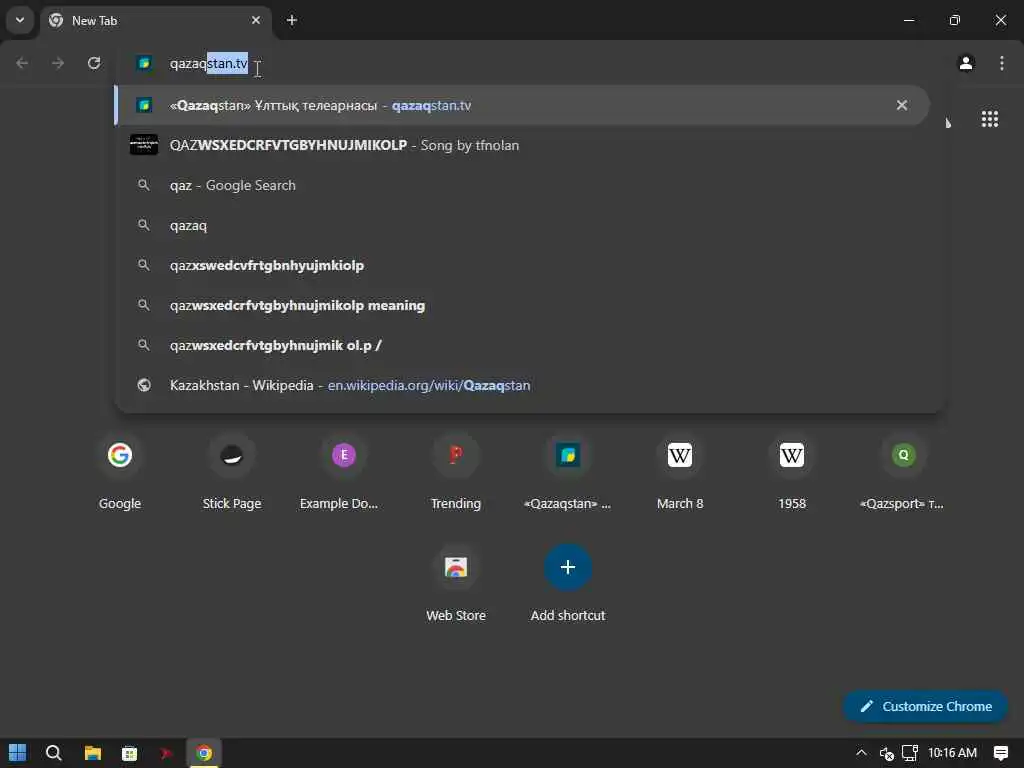
Task: Open the Chrome profile avatar menu
Action: pyautogui.click(x=966, y=63)
